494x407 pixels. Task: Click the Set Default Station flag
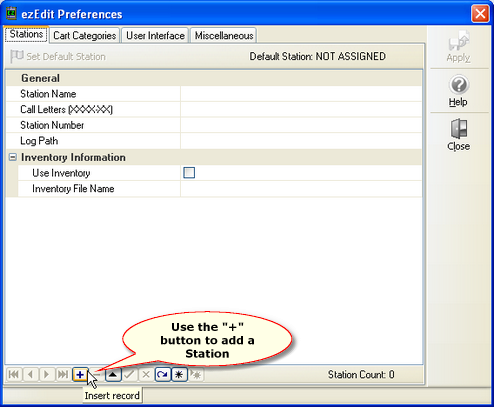[x=58, y=56]
